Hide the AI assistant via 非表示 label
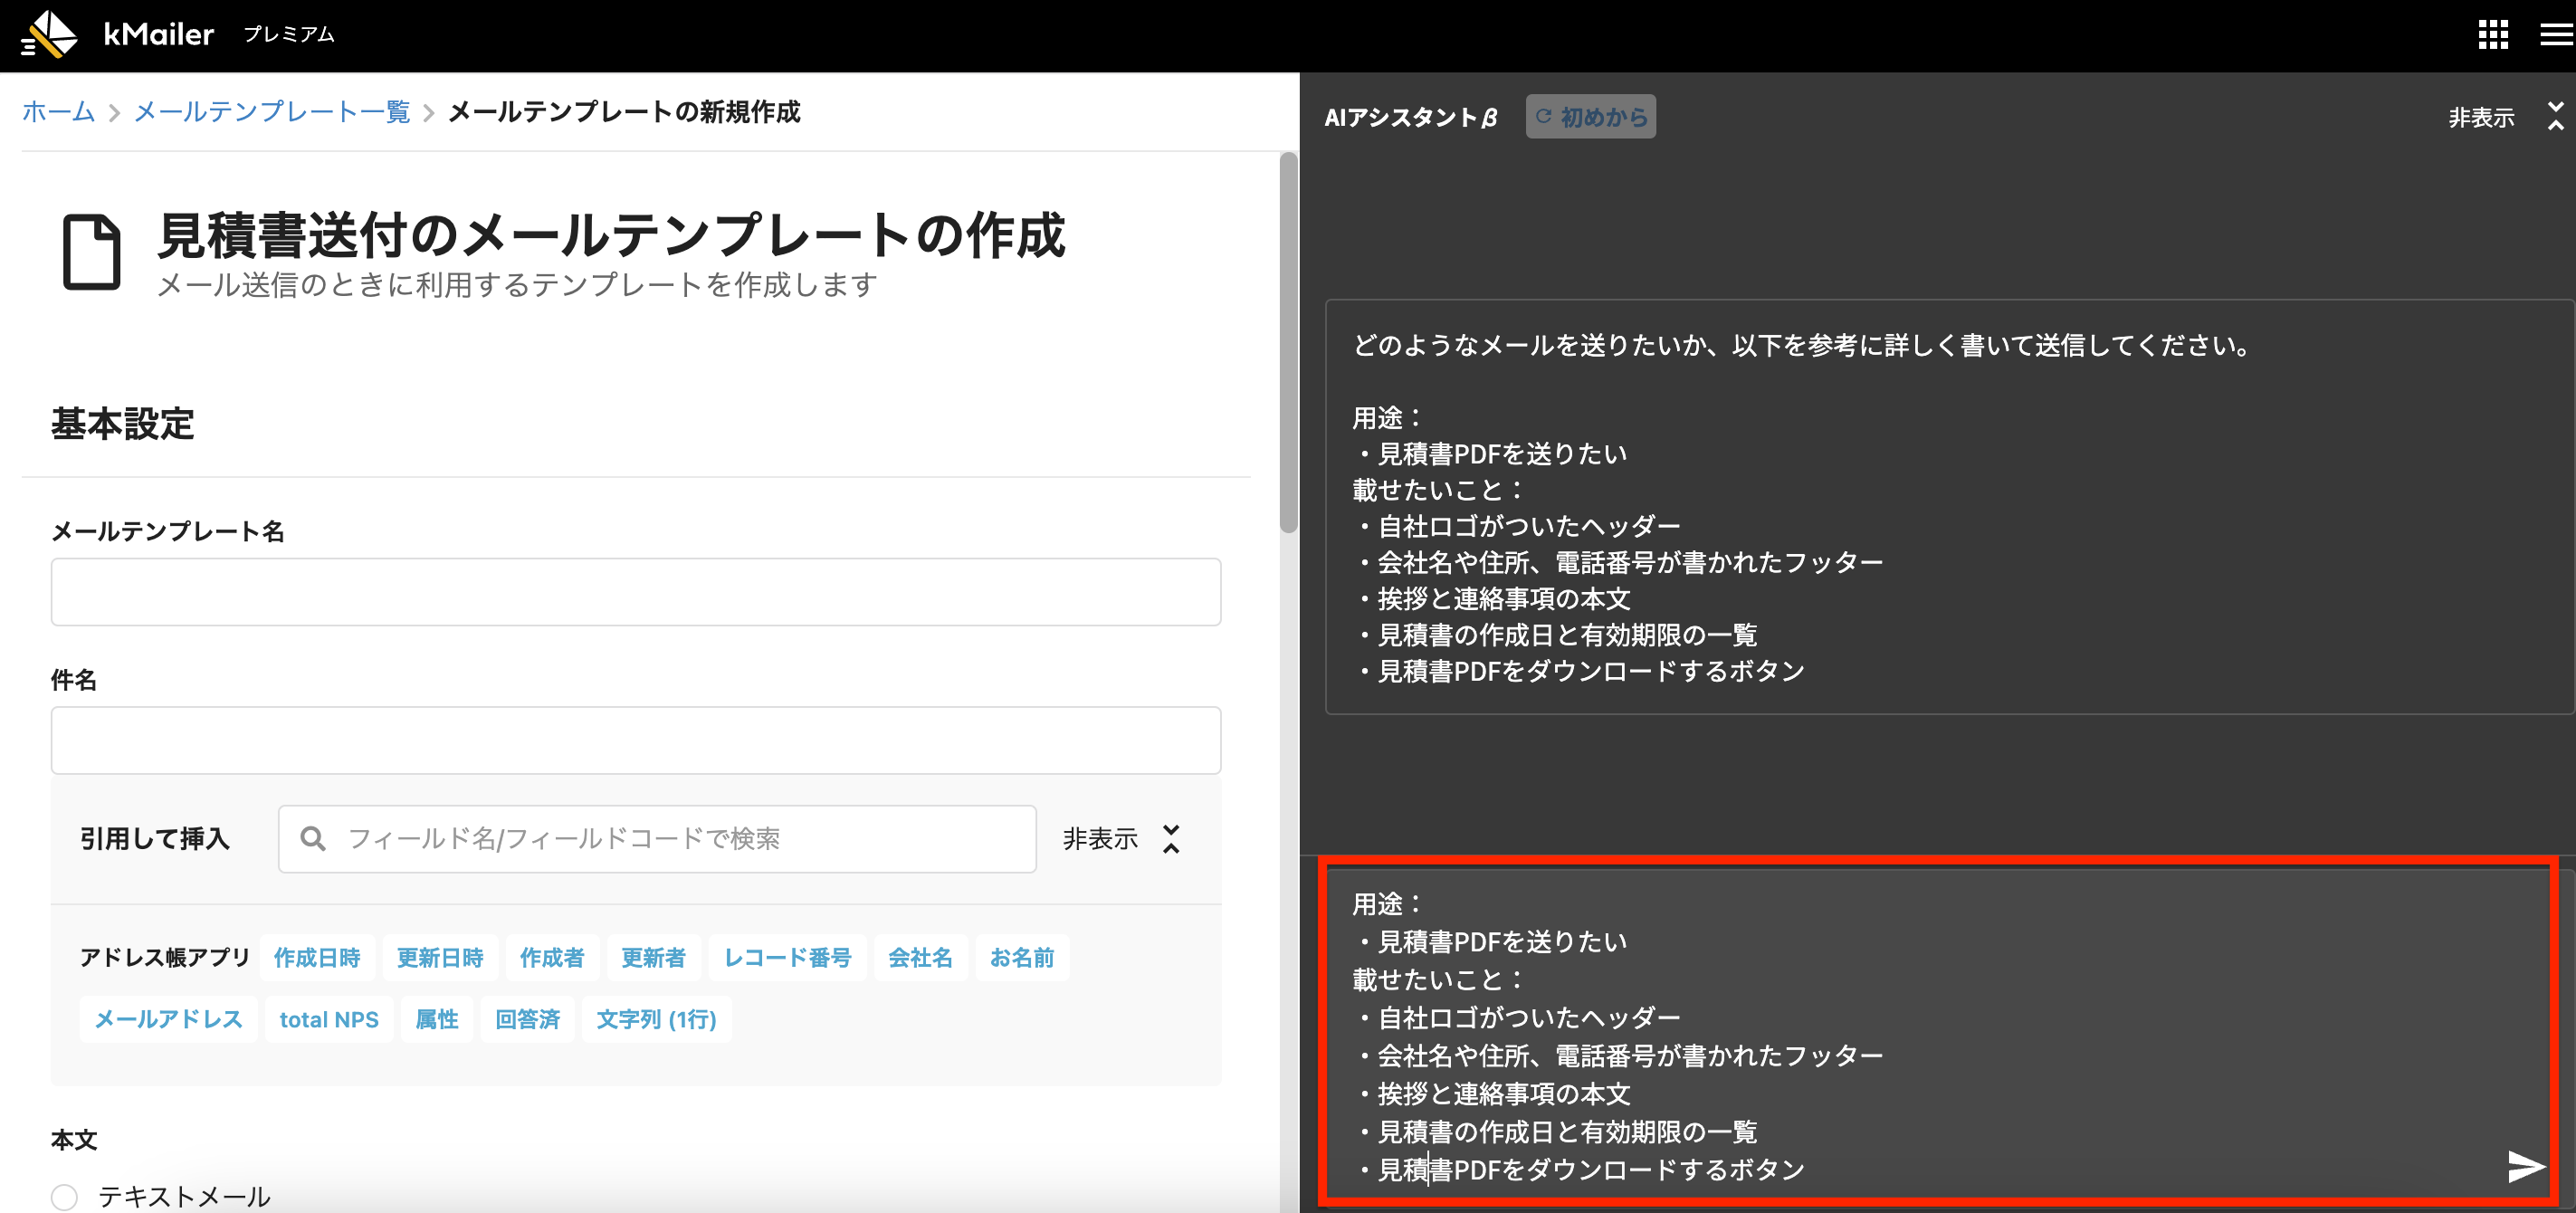 [x=2481, y=118]
